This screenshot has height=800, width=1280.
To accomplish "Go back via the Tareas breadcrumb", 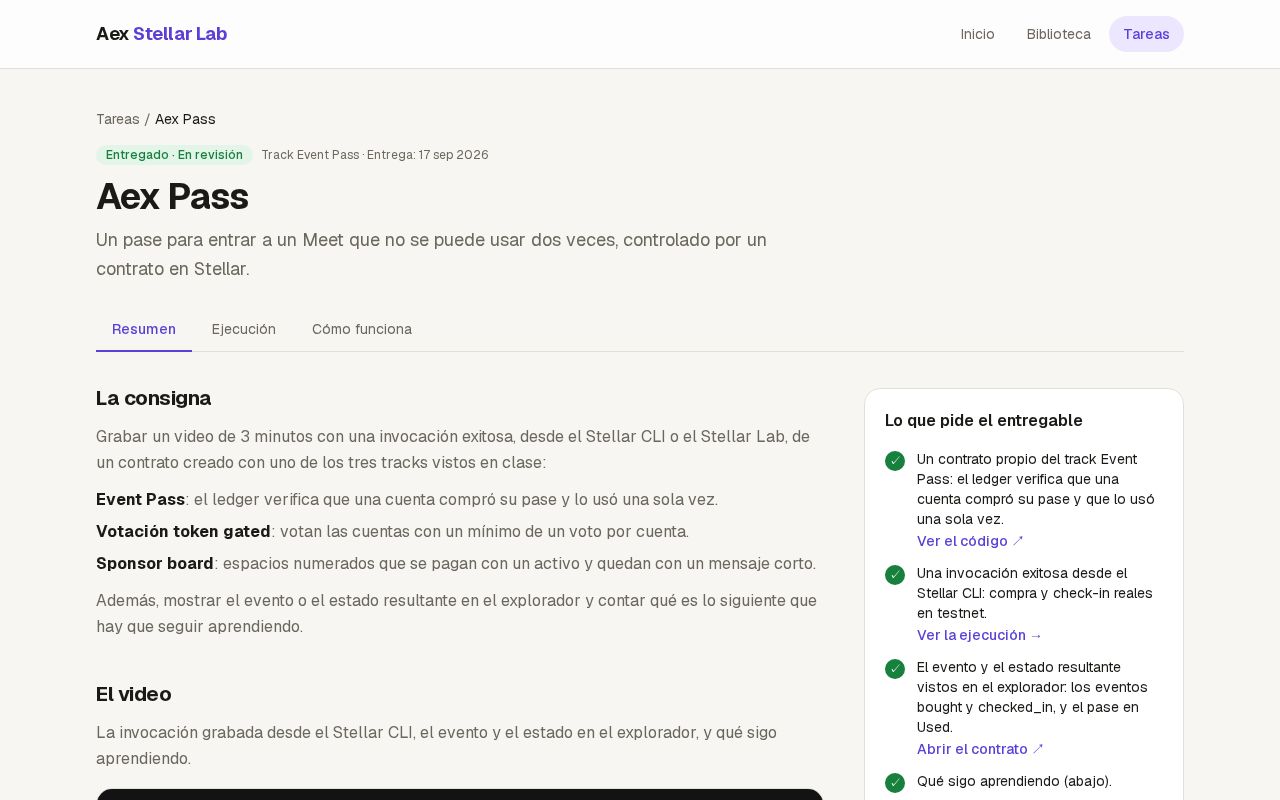I will click(118, 119).
